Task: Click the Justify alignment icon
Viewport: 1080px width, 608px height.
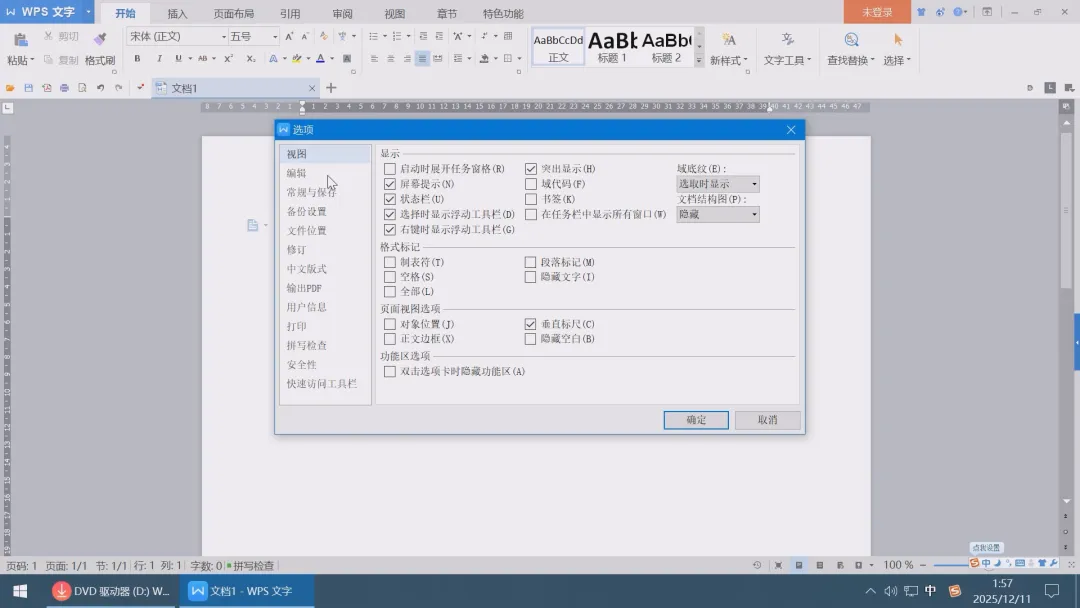Action: 422,59
